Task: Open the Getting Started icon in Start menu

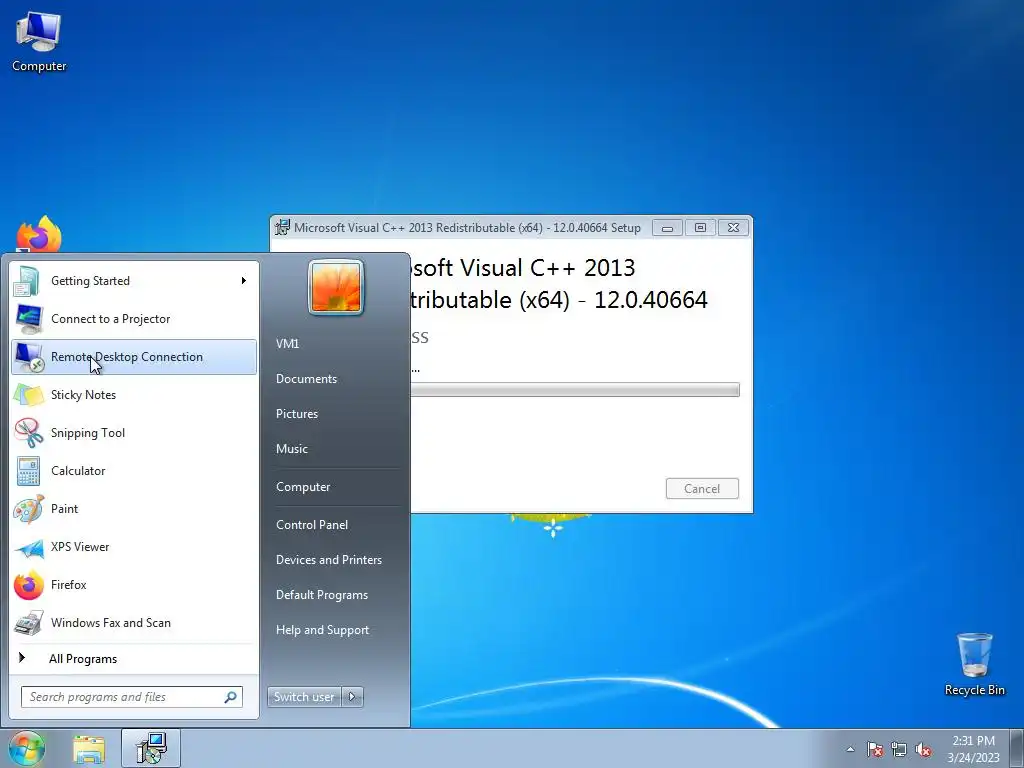Action: point(28,281)
